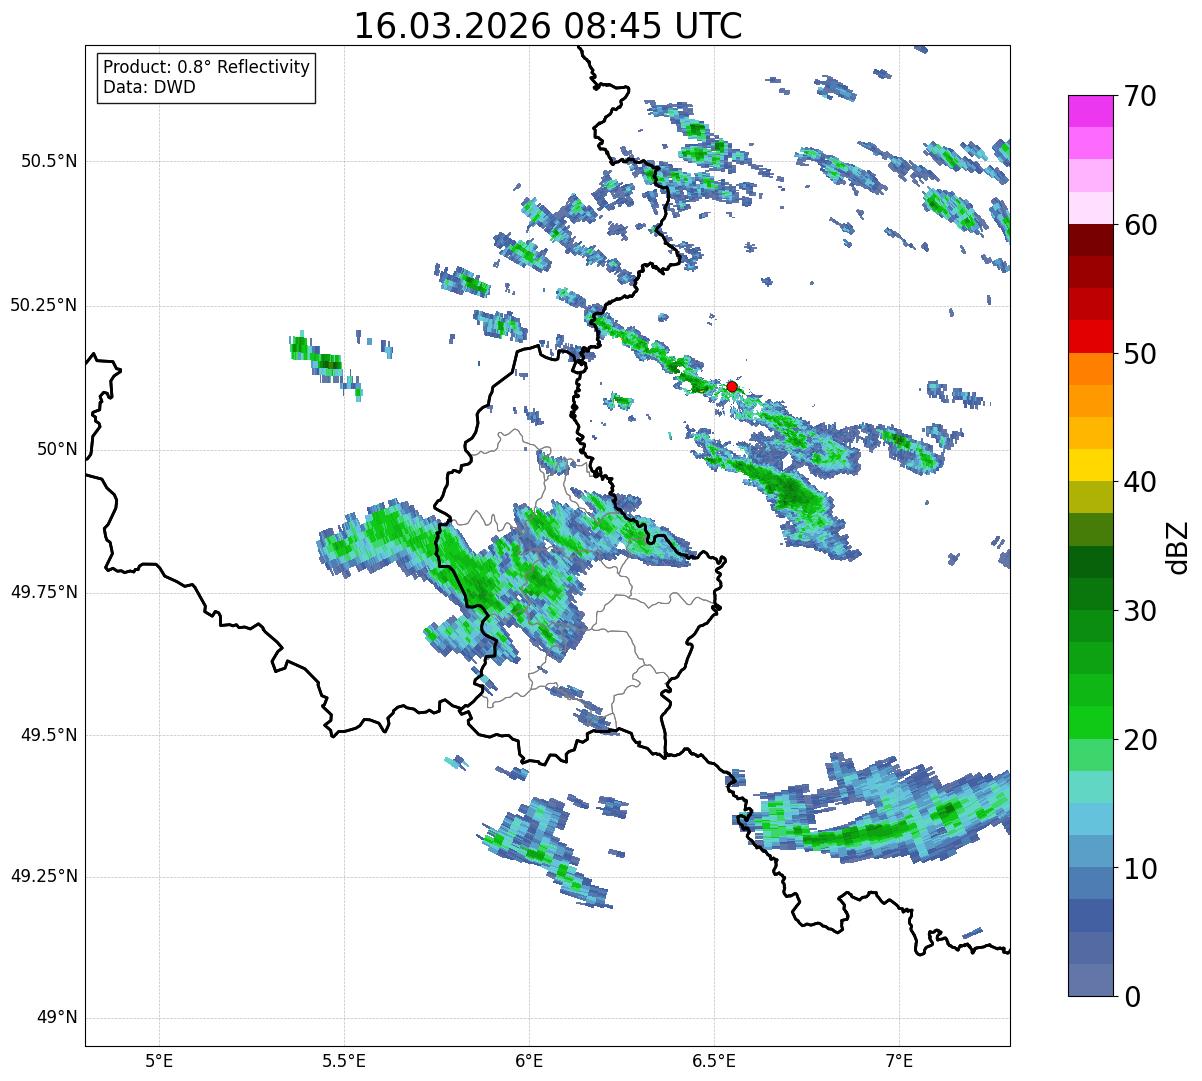Click colorbar tick label 70
The width and height of the screenshot is (1202, 1081).
point(1140,96)
